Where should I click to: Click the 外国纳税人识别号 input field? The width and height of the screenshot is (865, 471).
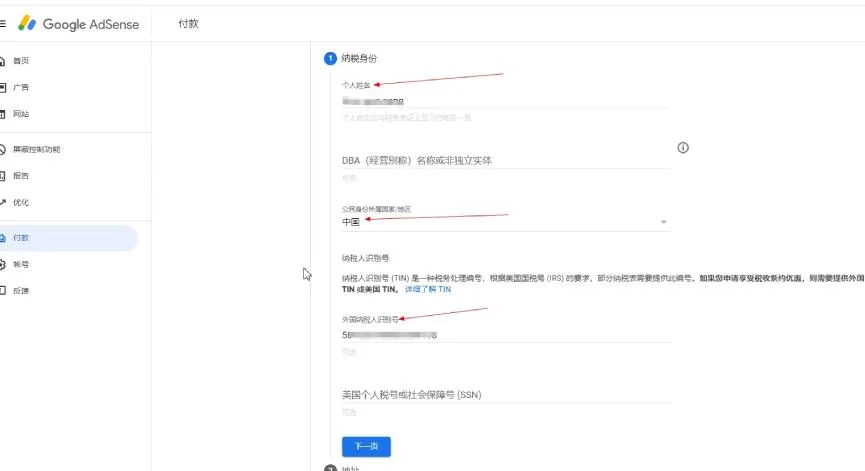pyautogui.click(x=506, y=335)
